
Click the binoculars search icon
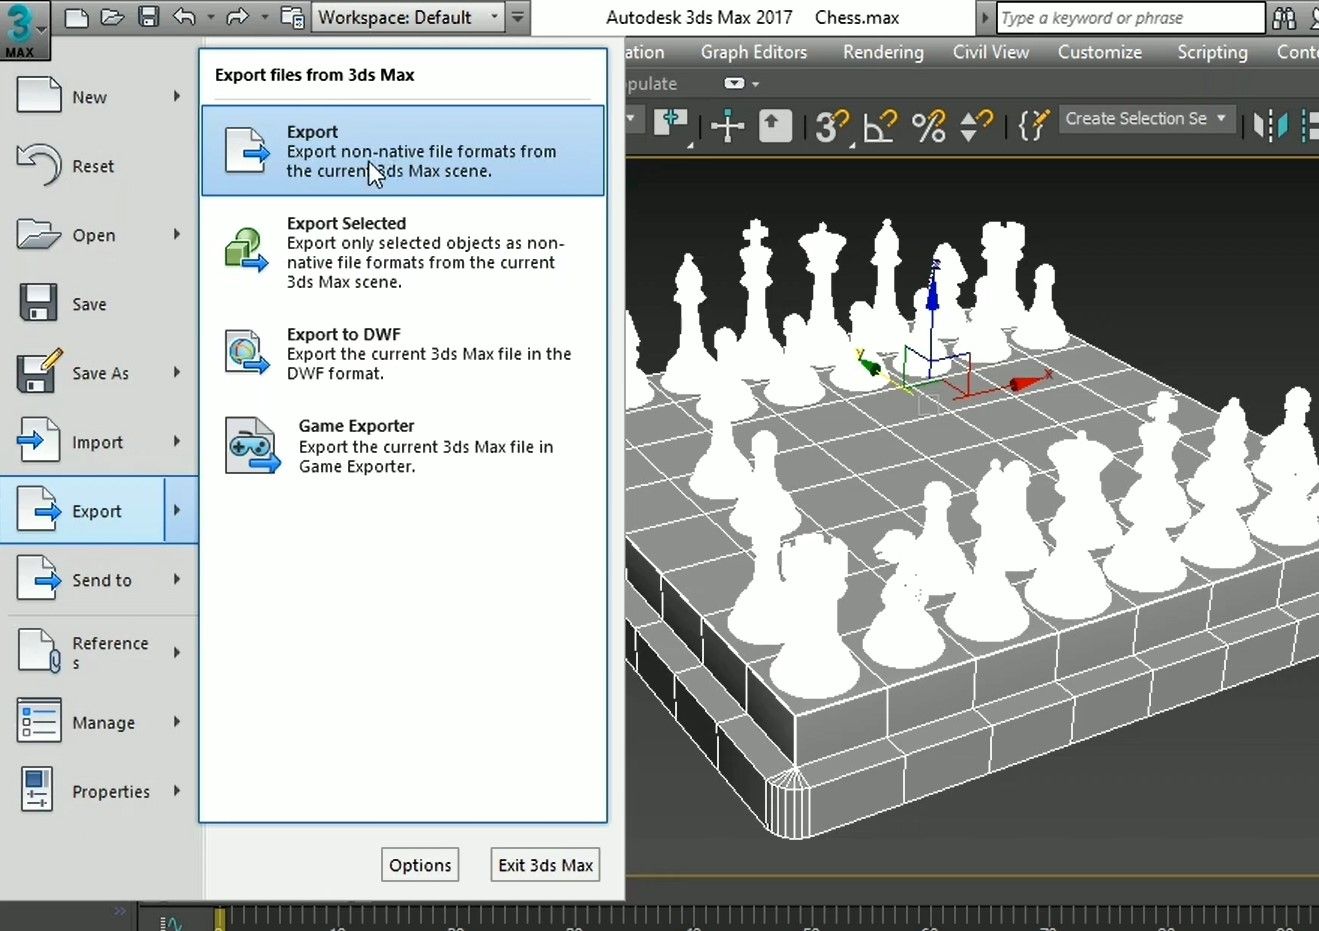click(1284, 18)
